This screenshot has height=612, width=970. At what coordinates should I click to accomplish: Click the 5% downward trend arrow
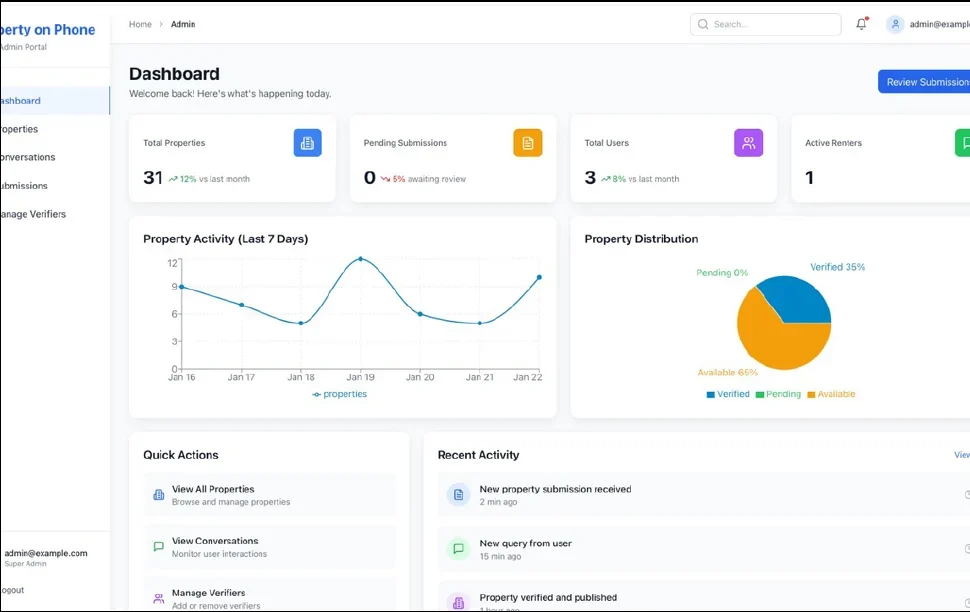[x=385, y=179]
